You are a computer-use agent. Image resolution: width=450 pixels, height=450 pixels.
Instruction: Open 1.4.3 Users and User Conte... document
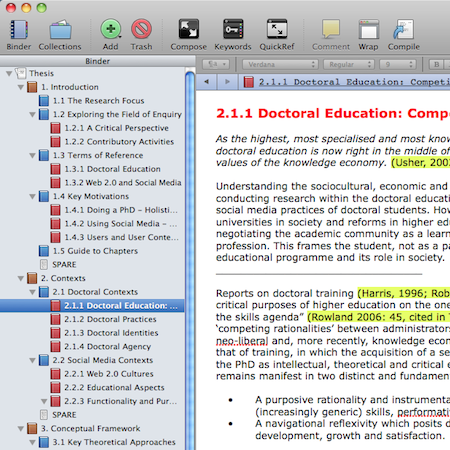pyautogui.click(x=121, y=237)
